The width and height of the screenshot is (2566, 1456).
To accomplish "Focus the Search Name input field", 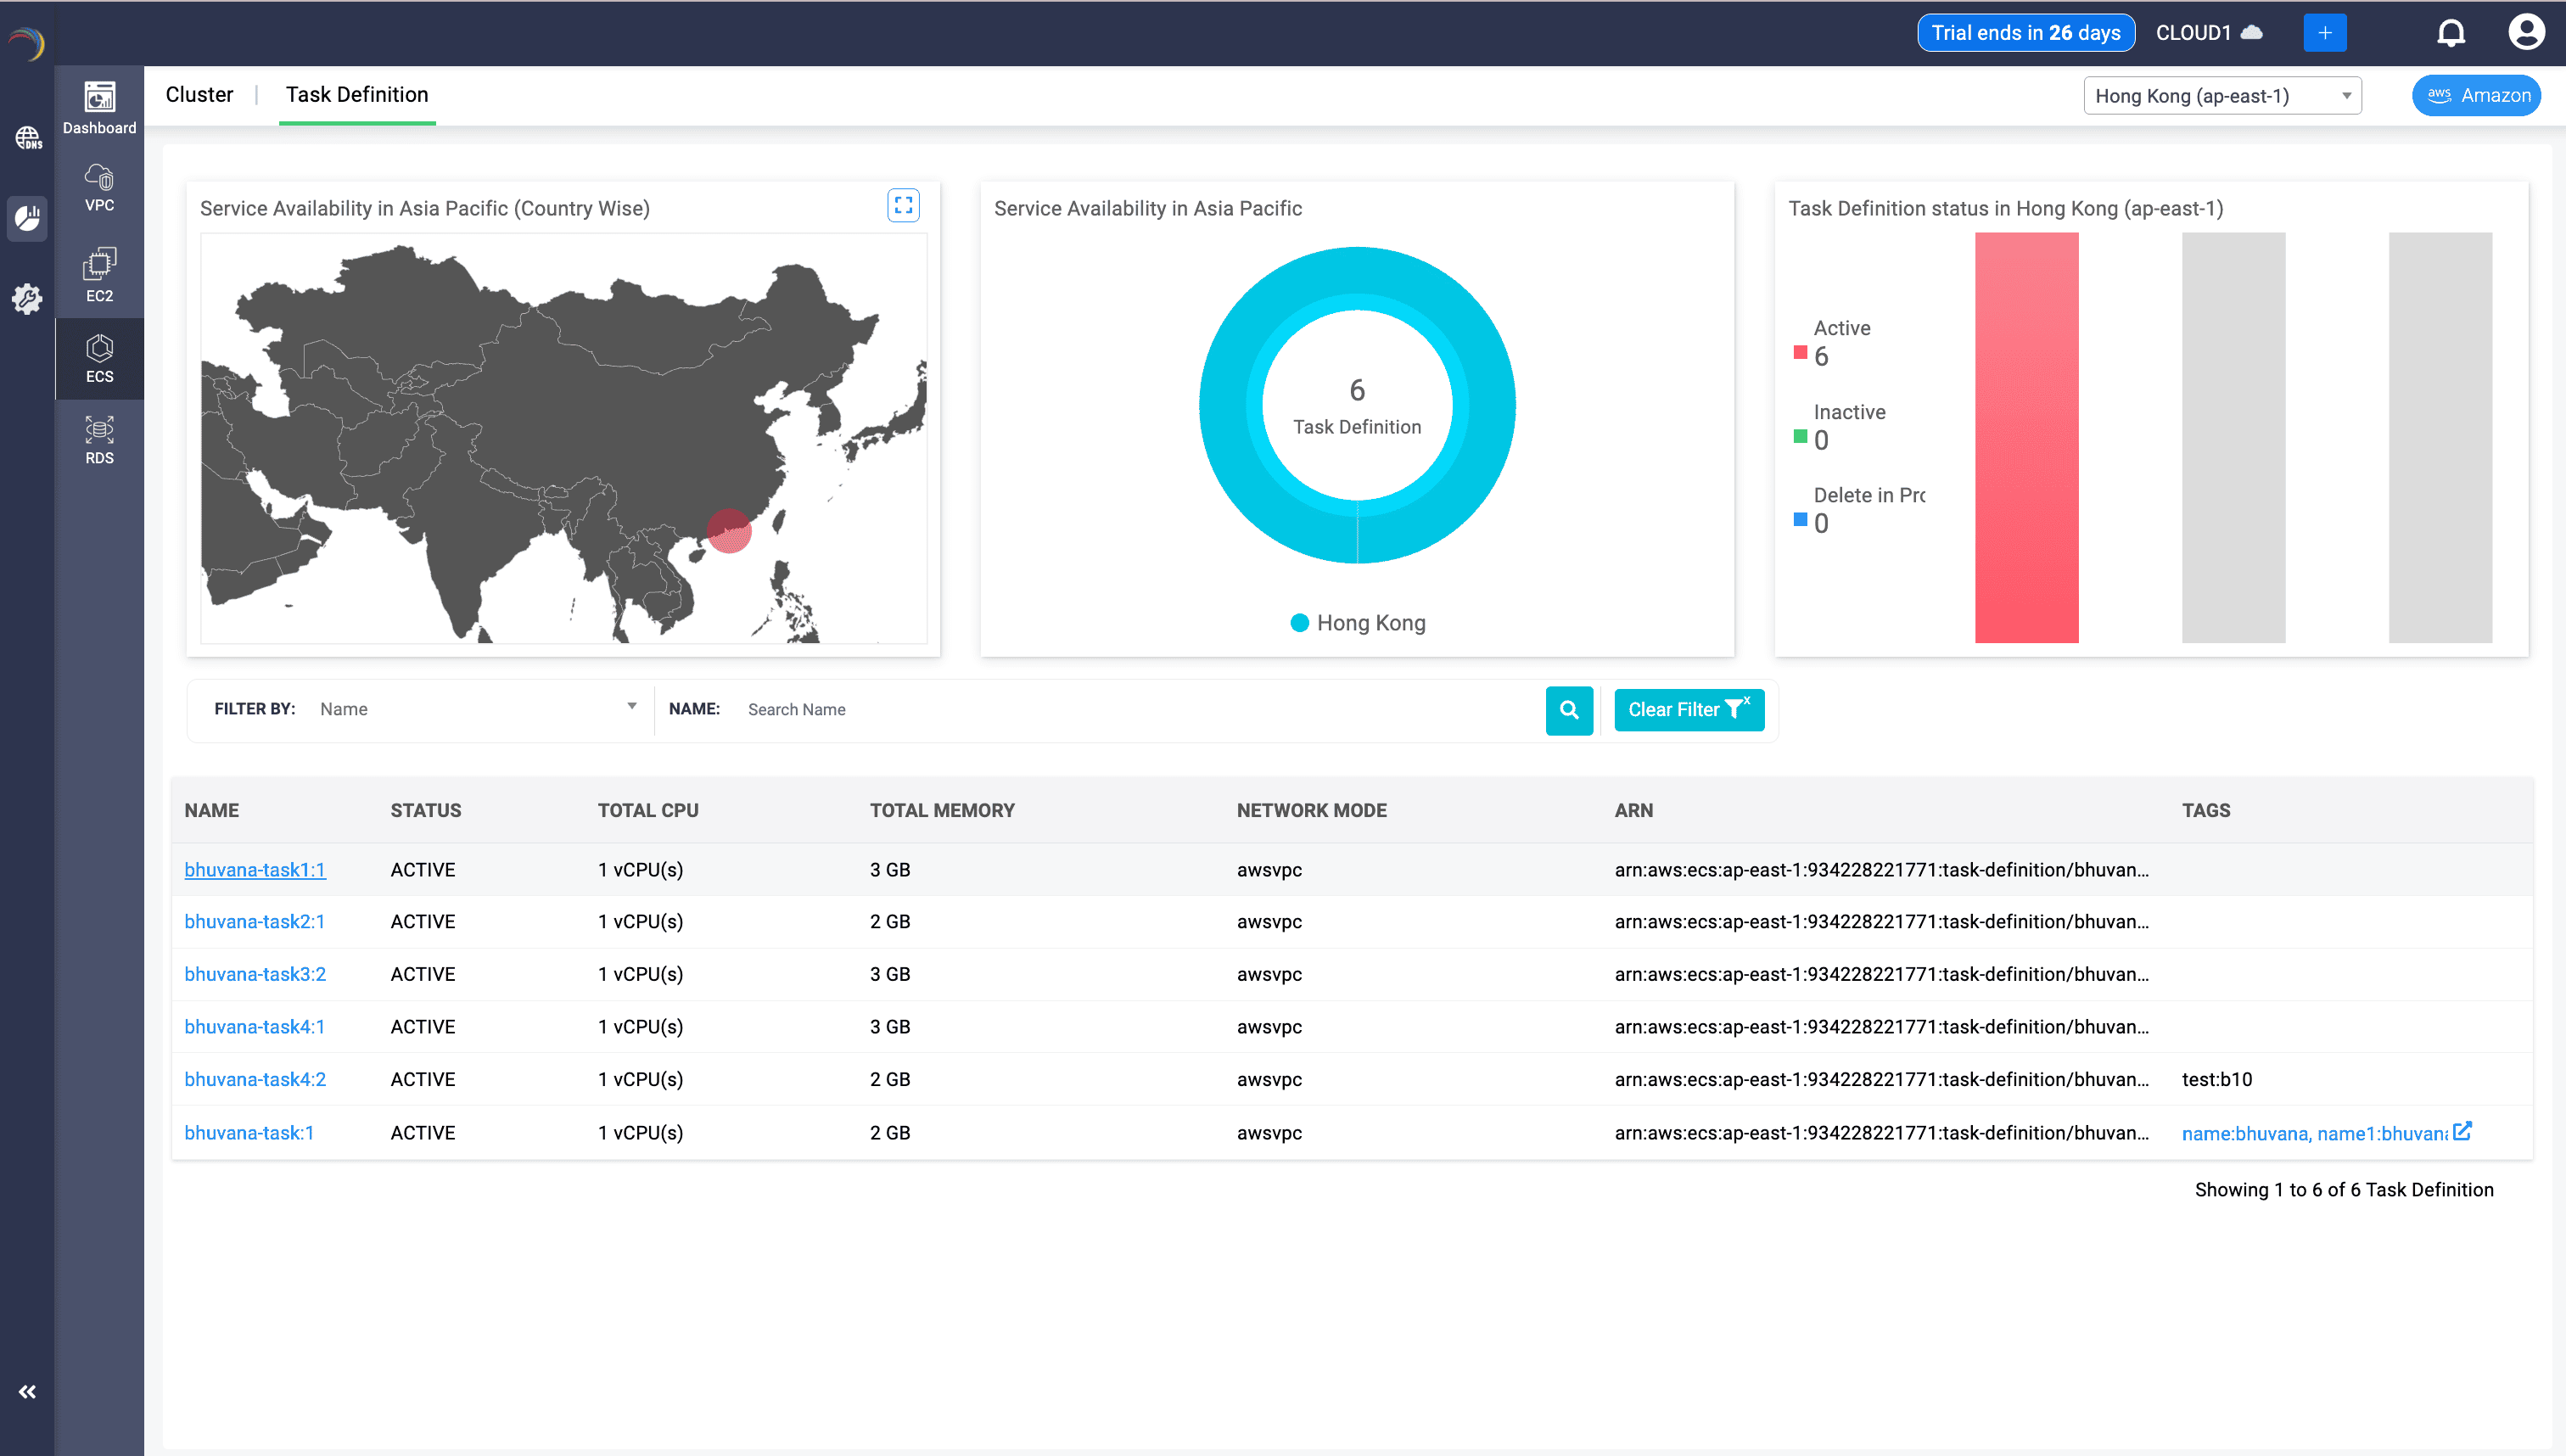I will 1140,709.
